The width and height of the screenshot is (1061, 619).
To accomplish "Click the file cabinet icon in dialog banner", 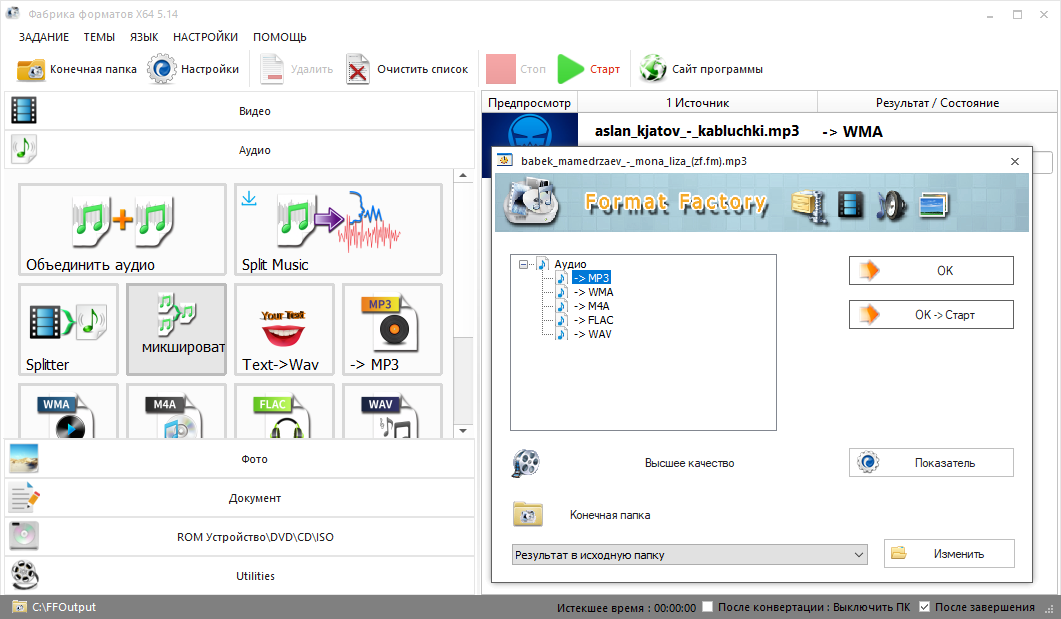I will [809, 206].
